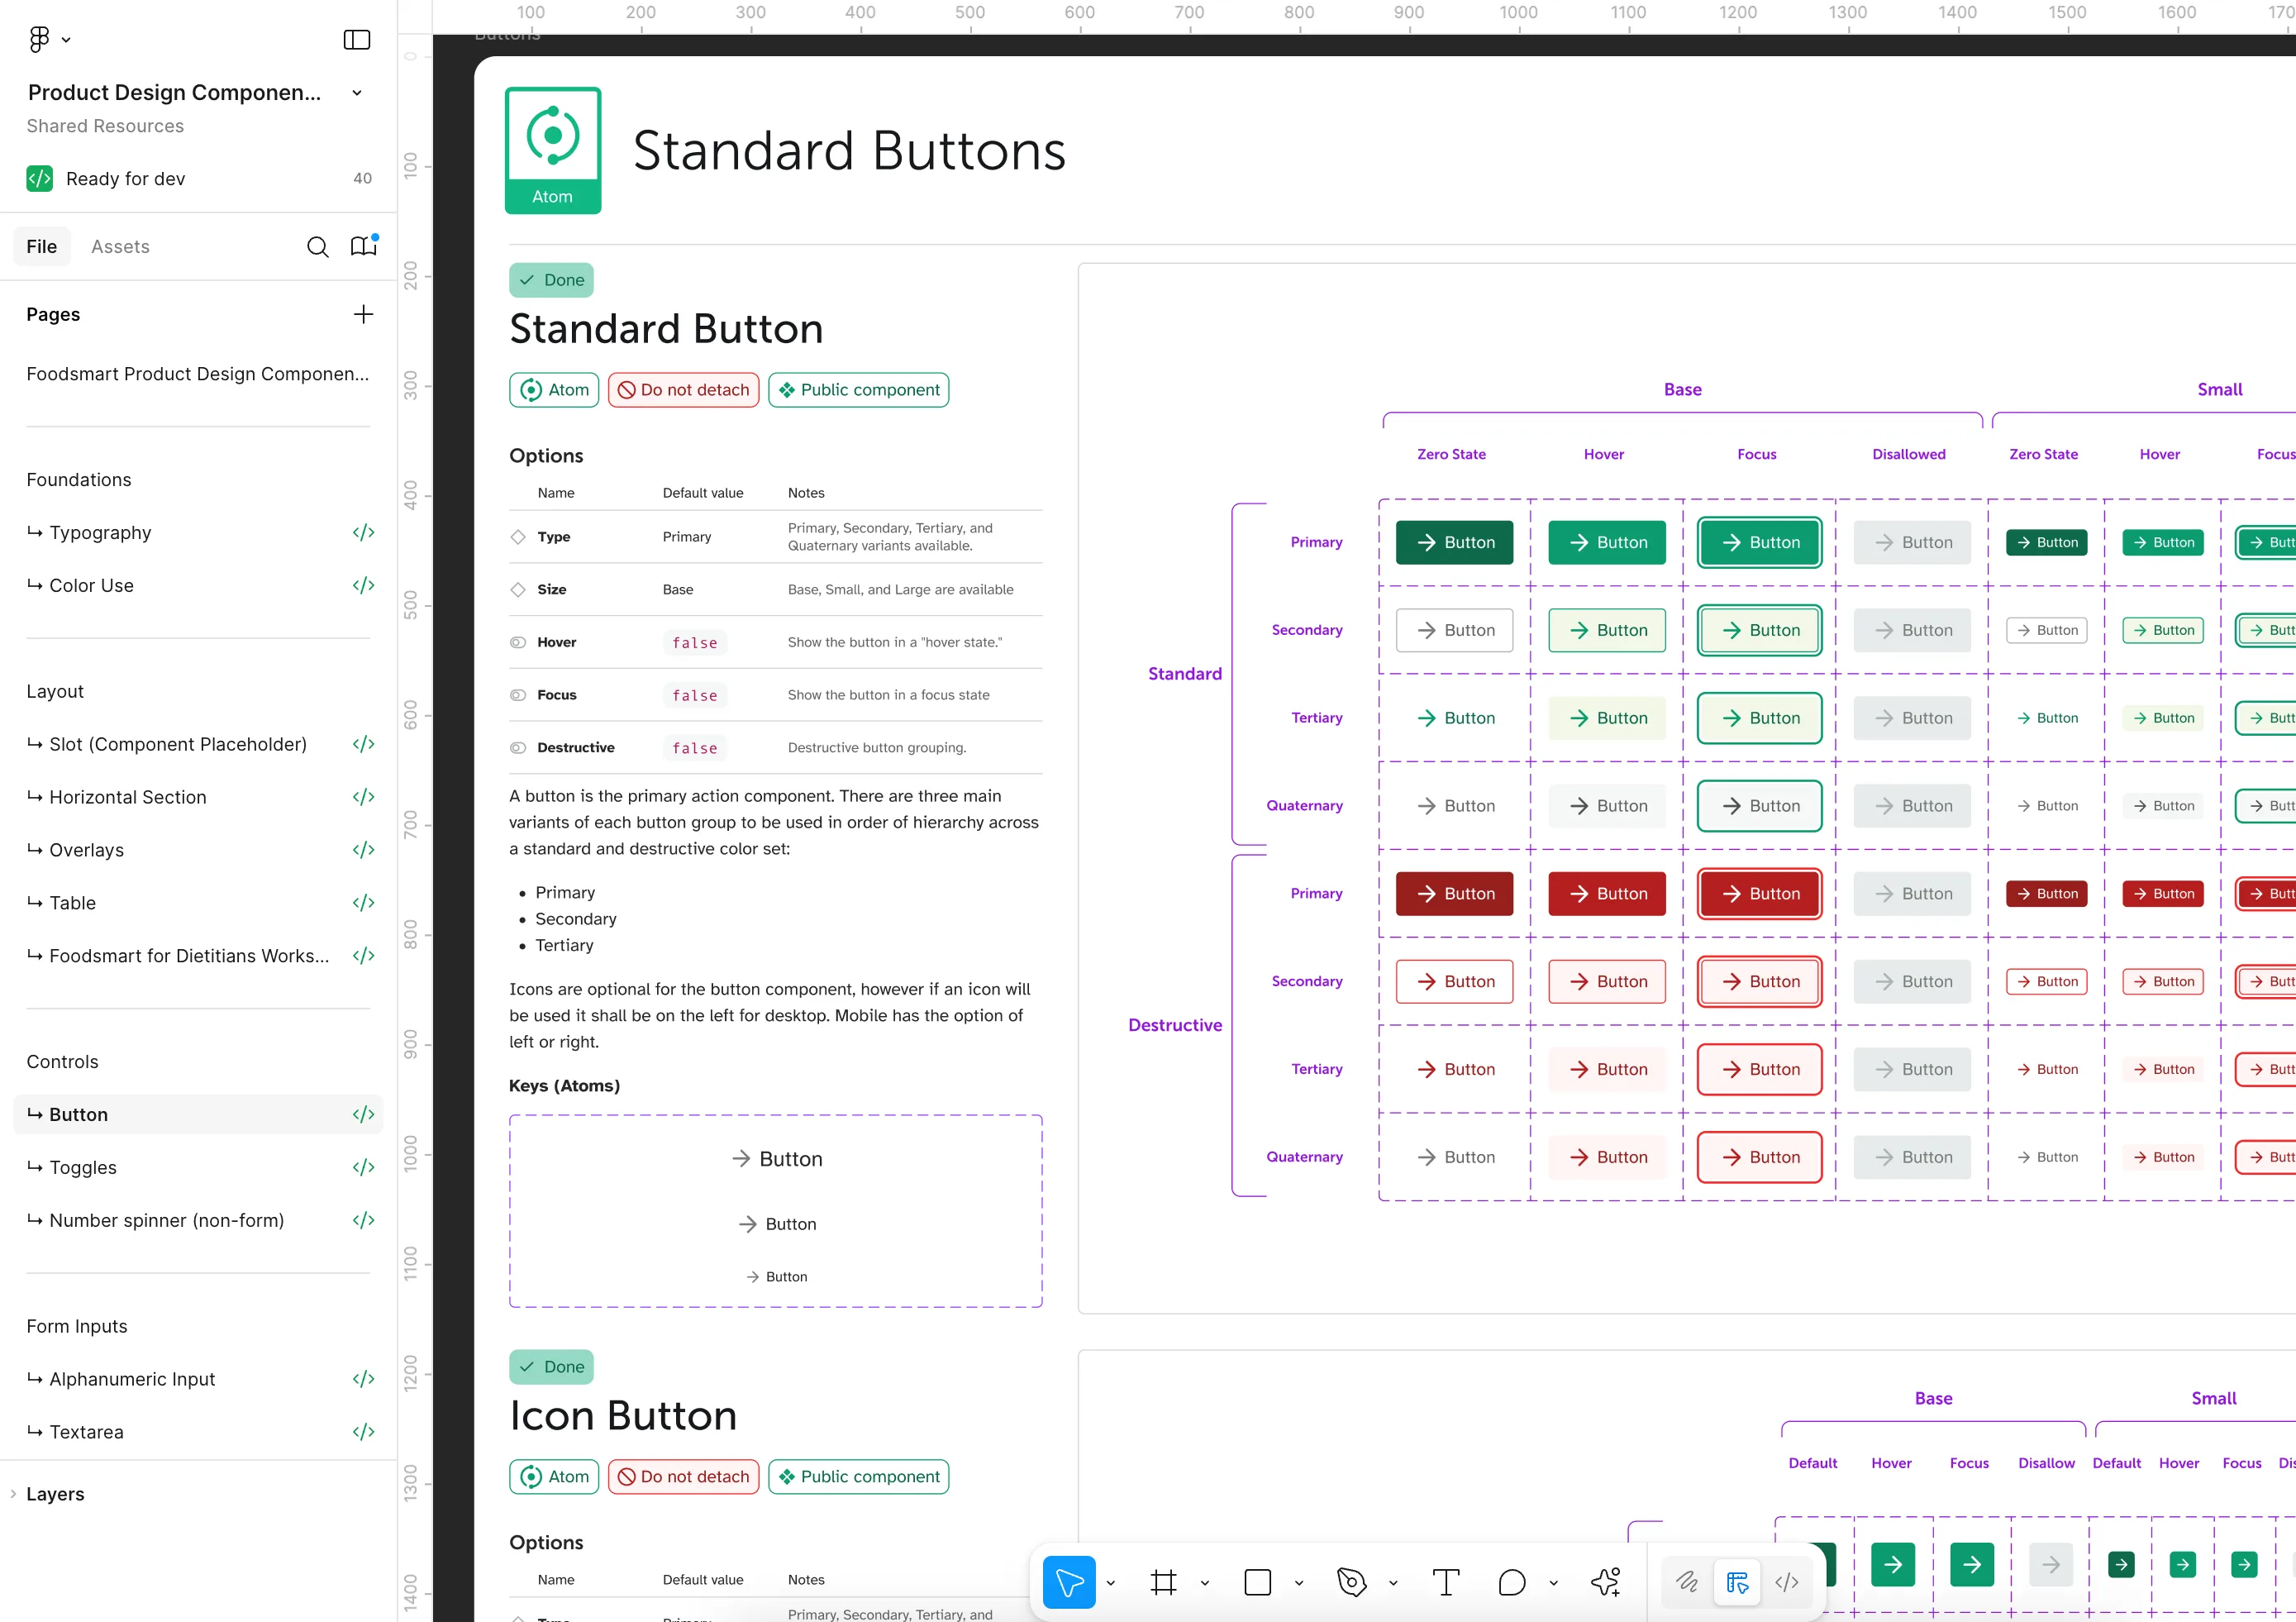Screen dimensions: 2296x1622
Task: Click dev-ready icon beside Color Use
Action: (363, 586)
